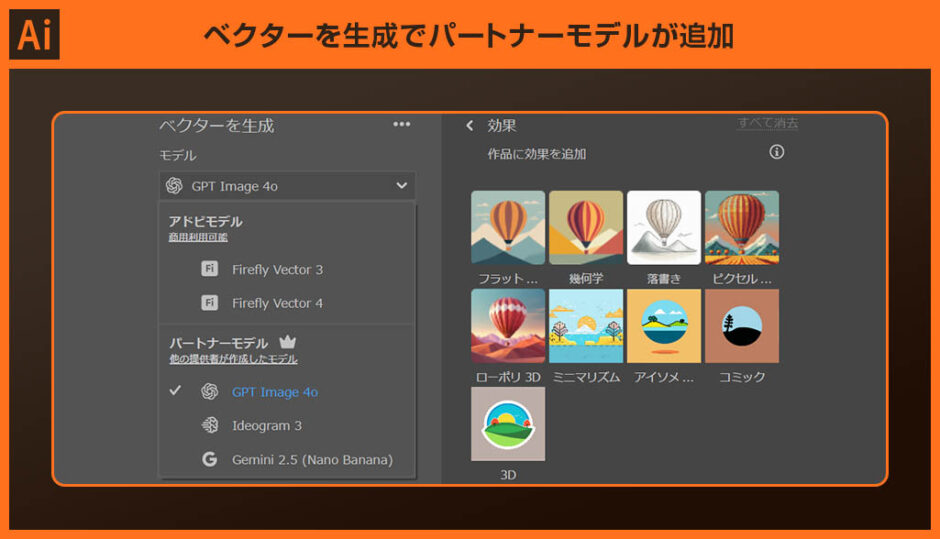Select the Ideogram 3 model option

tap(266, 425)
